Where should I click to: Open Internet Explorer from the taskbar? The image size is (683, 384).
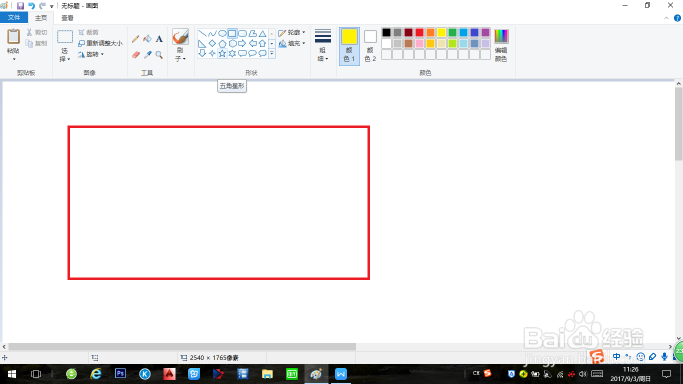click(x=96, y=374)
